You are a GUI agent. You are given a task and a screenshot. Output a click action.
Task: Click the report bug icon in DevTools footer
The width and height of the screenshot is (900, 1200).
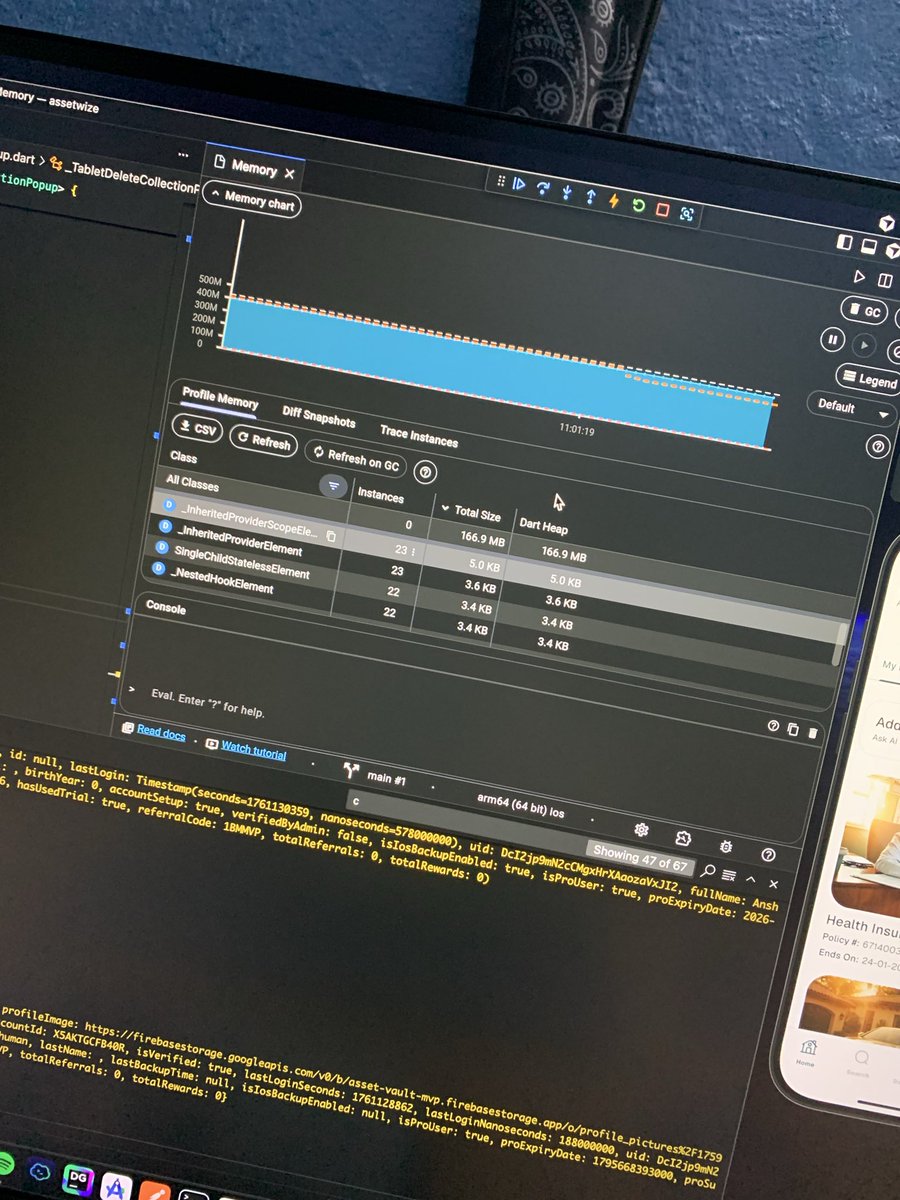click(x=725, y=847)
